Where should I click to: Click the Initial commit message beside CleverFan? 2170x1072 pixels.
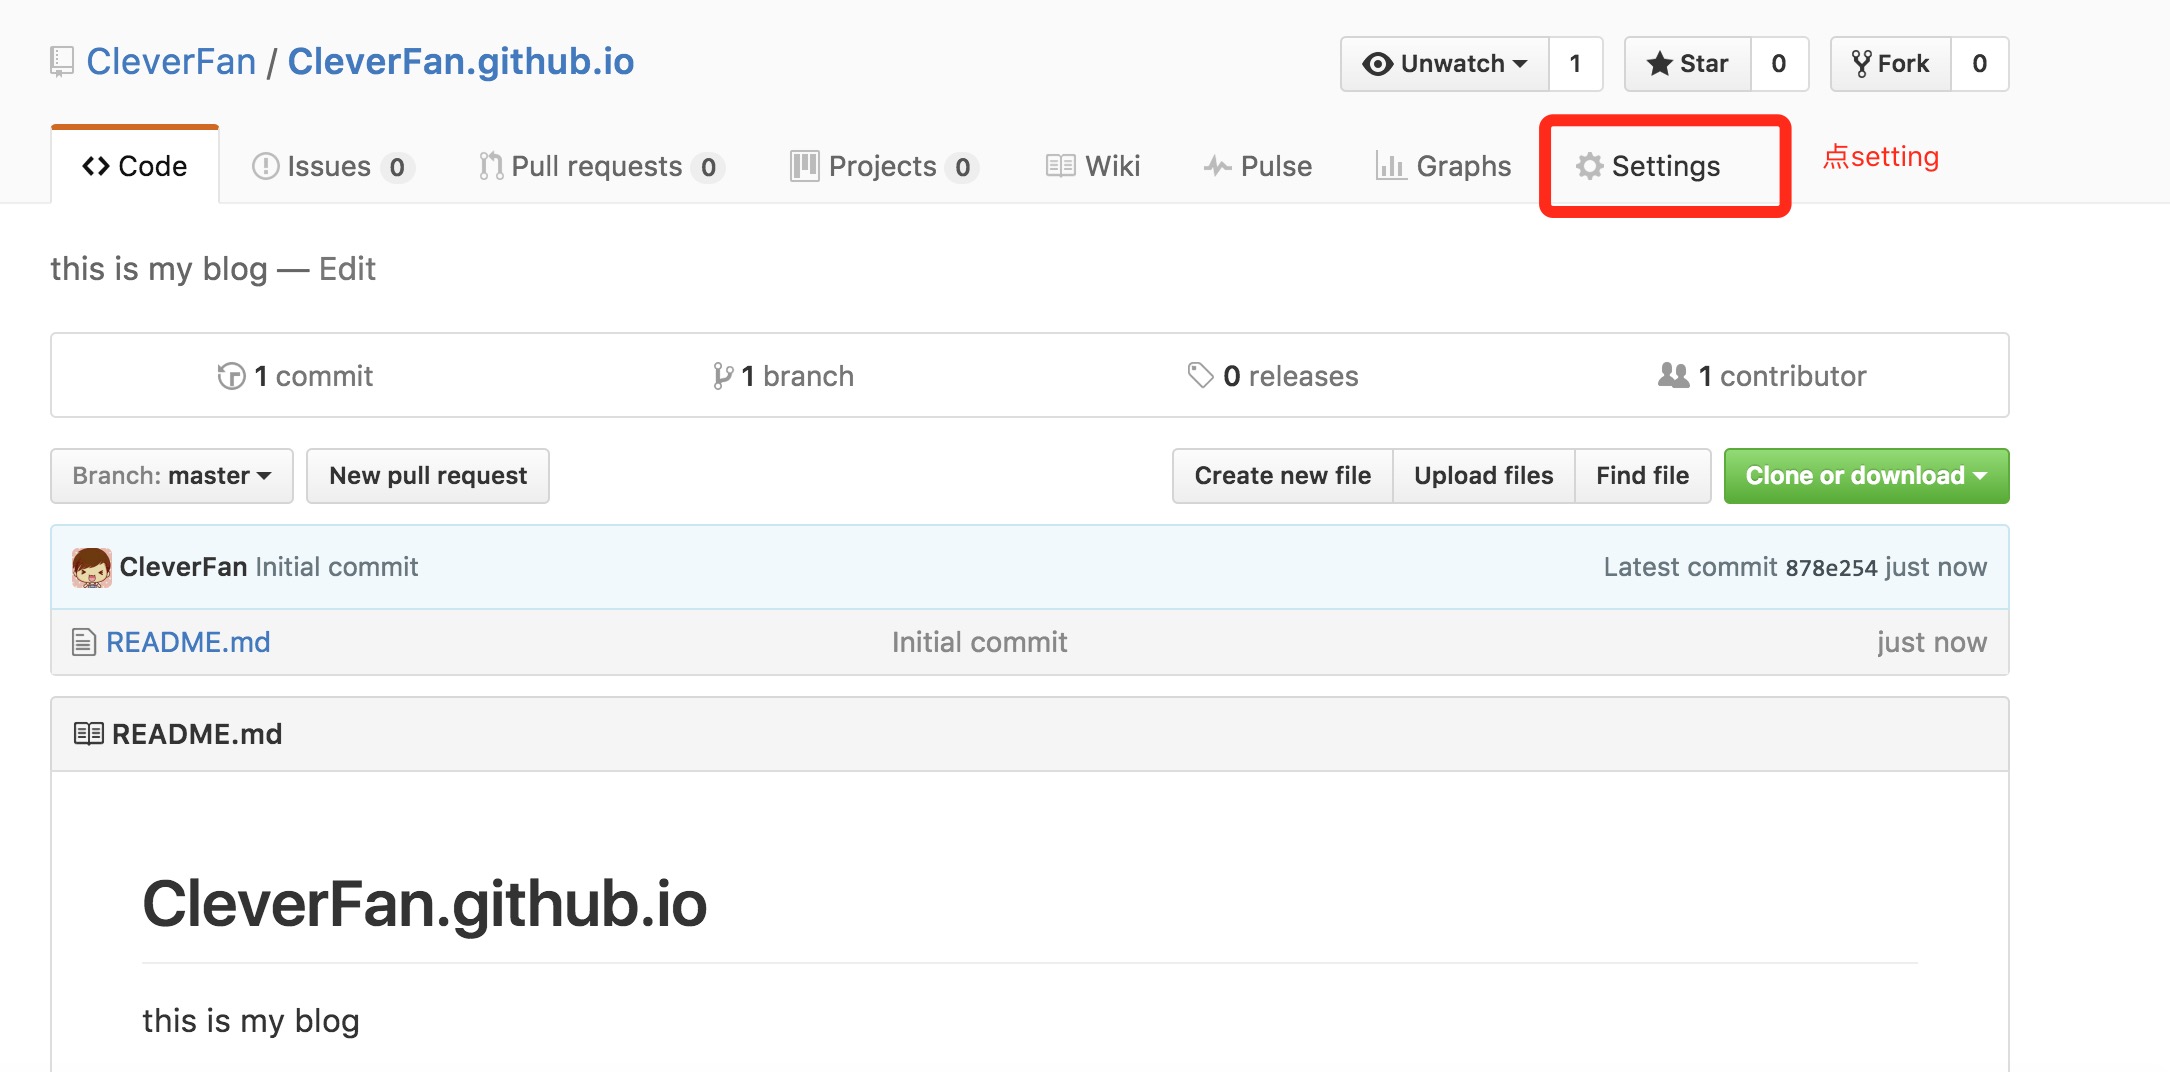337,567
